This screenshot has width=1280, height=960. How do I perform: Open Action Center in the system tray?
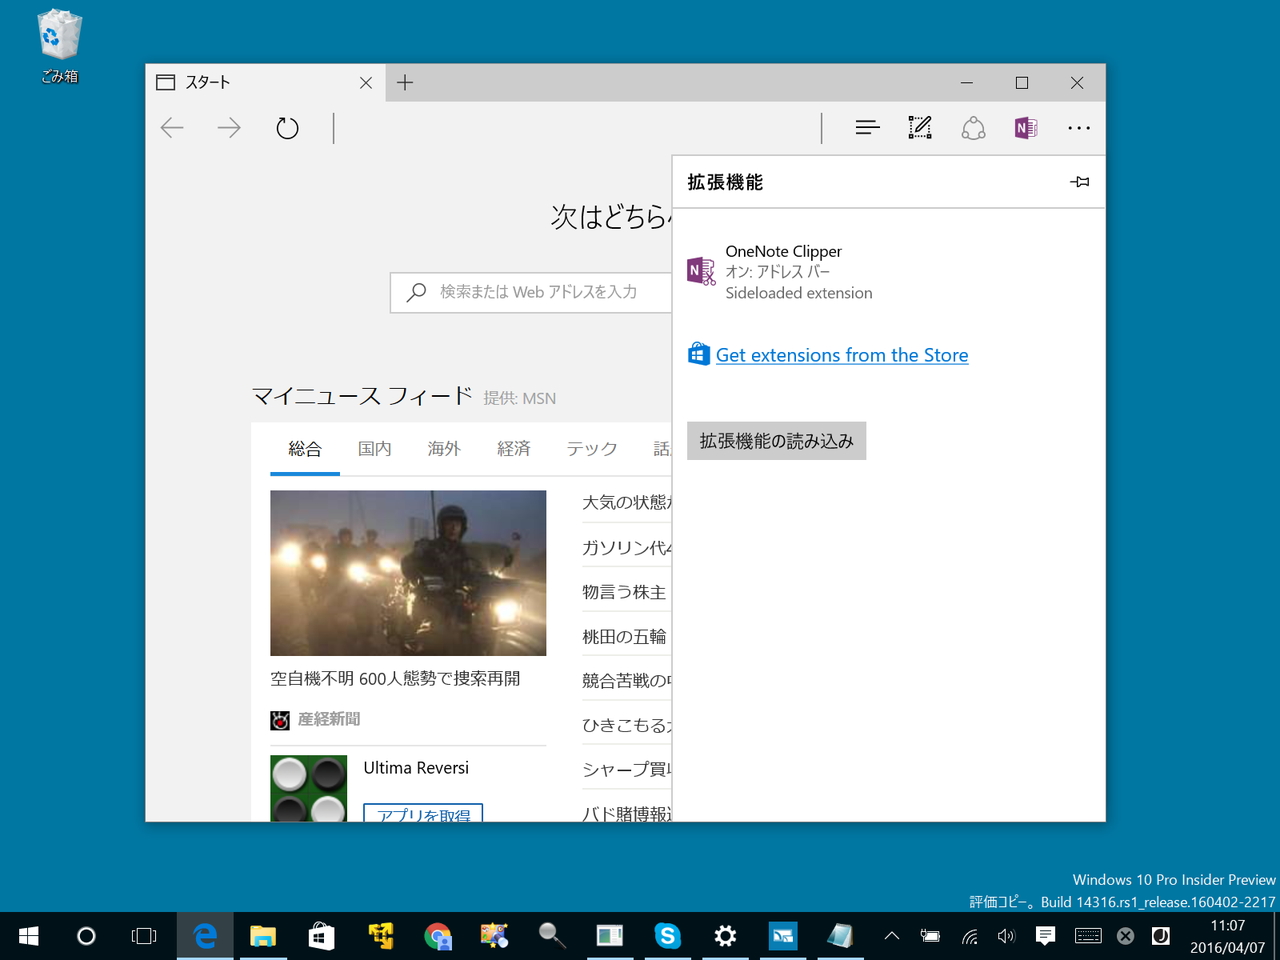[x=1044, y=936]
